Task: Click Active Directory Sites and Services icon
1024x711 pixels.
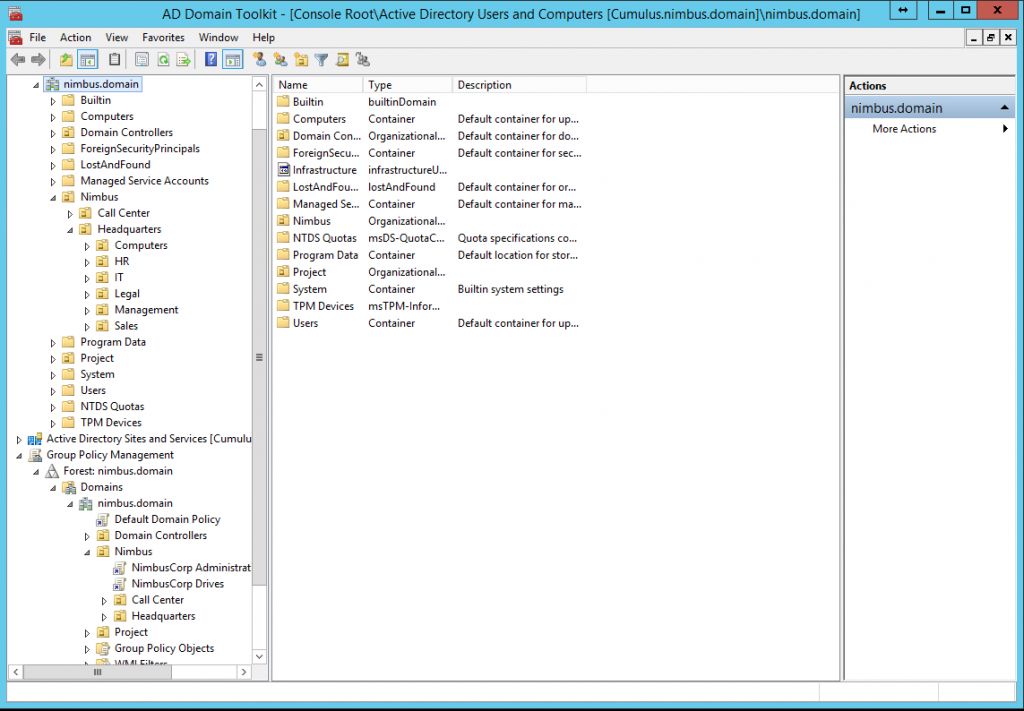Action: (x=35, y=439)
